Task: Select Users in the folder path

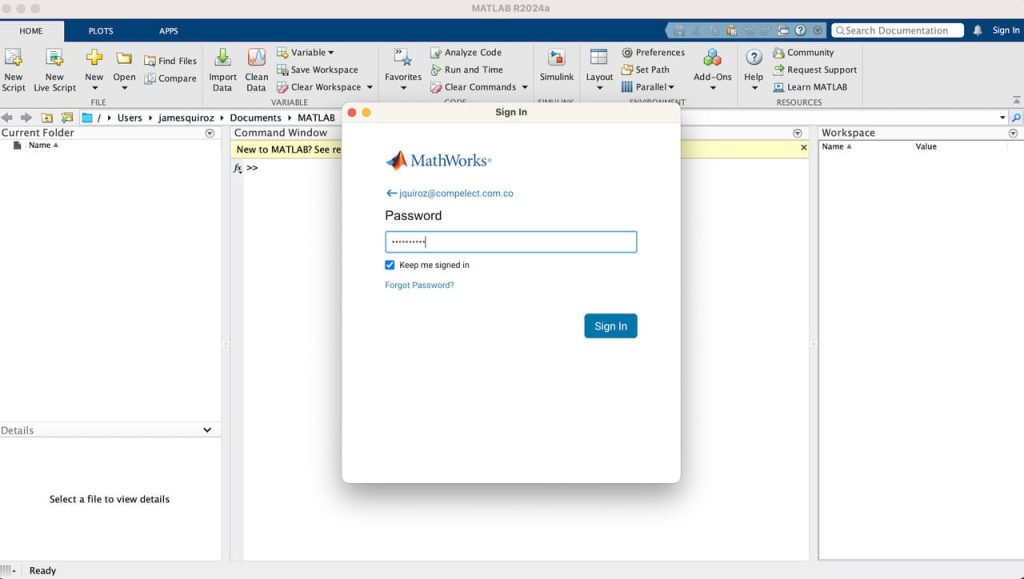Action: tap(129, 117)
